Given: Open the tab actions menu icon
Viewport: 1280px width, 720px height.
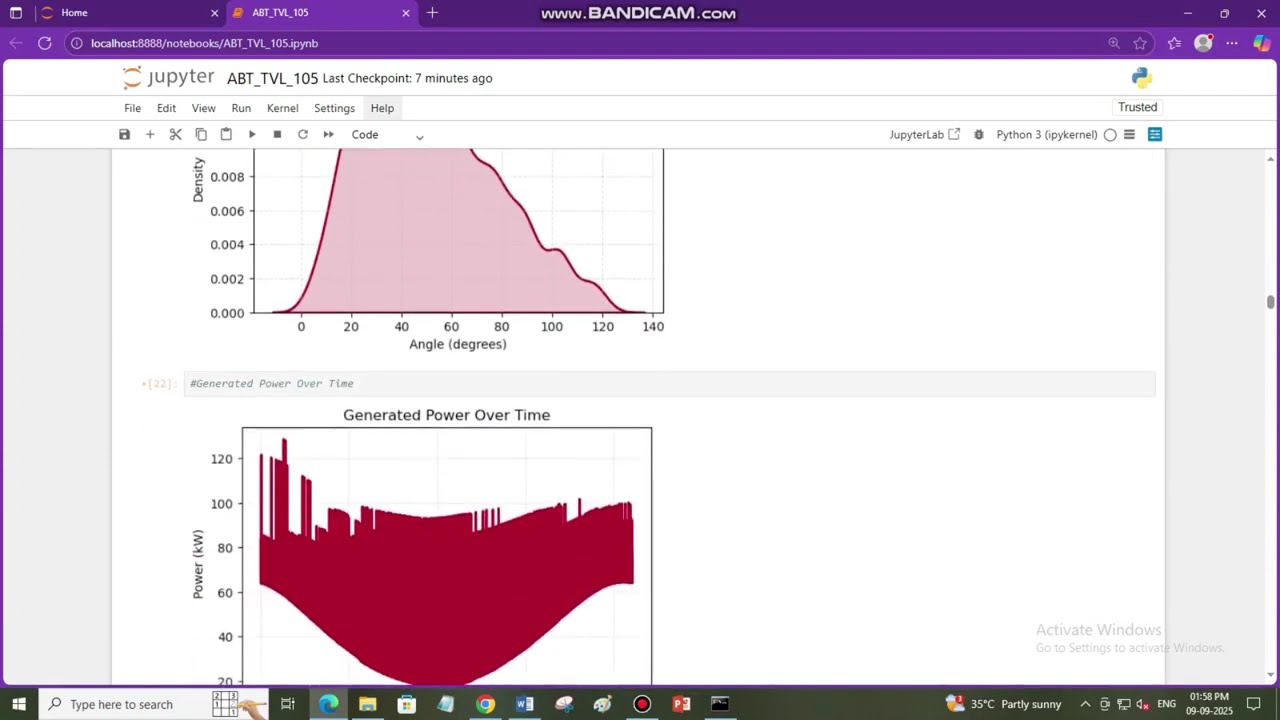Looking at the screenshot, I should (x=16, y=13).
